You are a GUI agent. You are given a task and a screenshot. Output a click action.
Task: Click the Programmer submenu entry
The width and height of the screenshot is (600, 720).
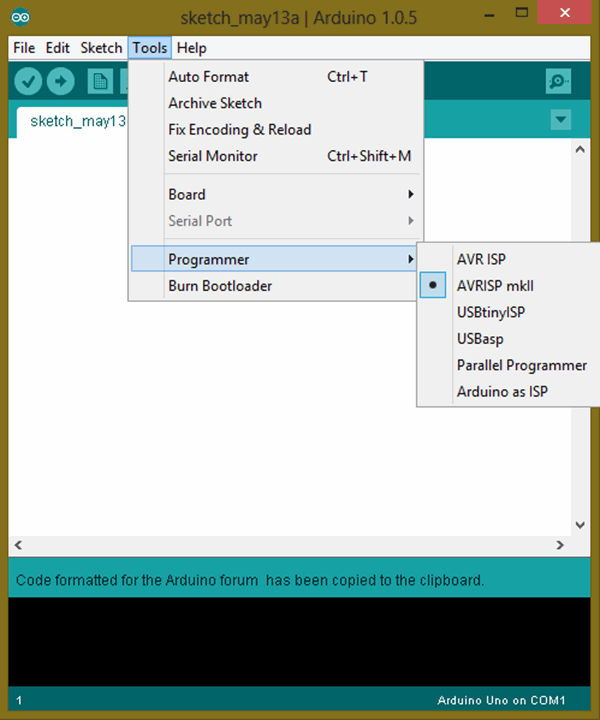point(275,259)
